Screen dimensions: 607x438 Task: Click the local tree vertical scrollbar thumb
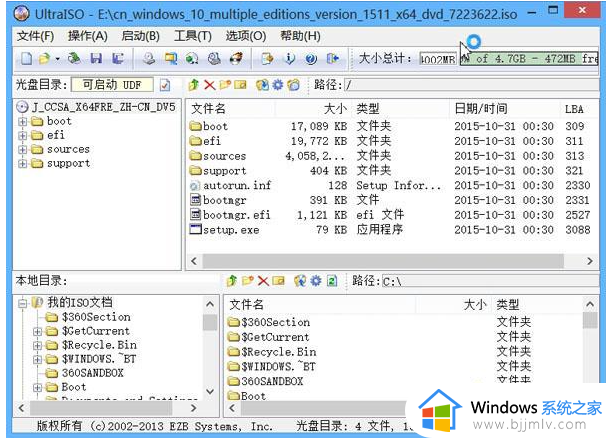point(210,322)
